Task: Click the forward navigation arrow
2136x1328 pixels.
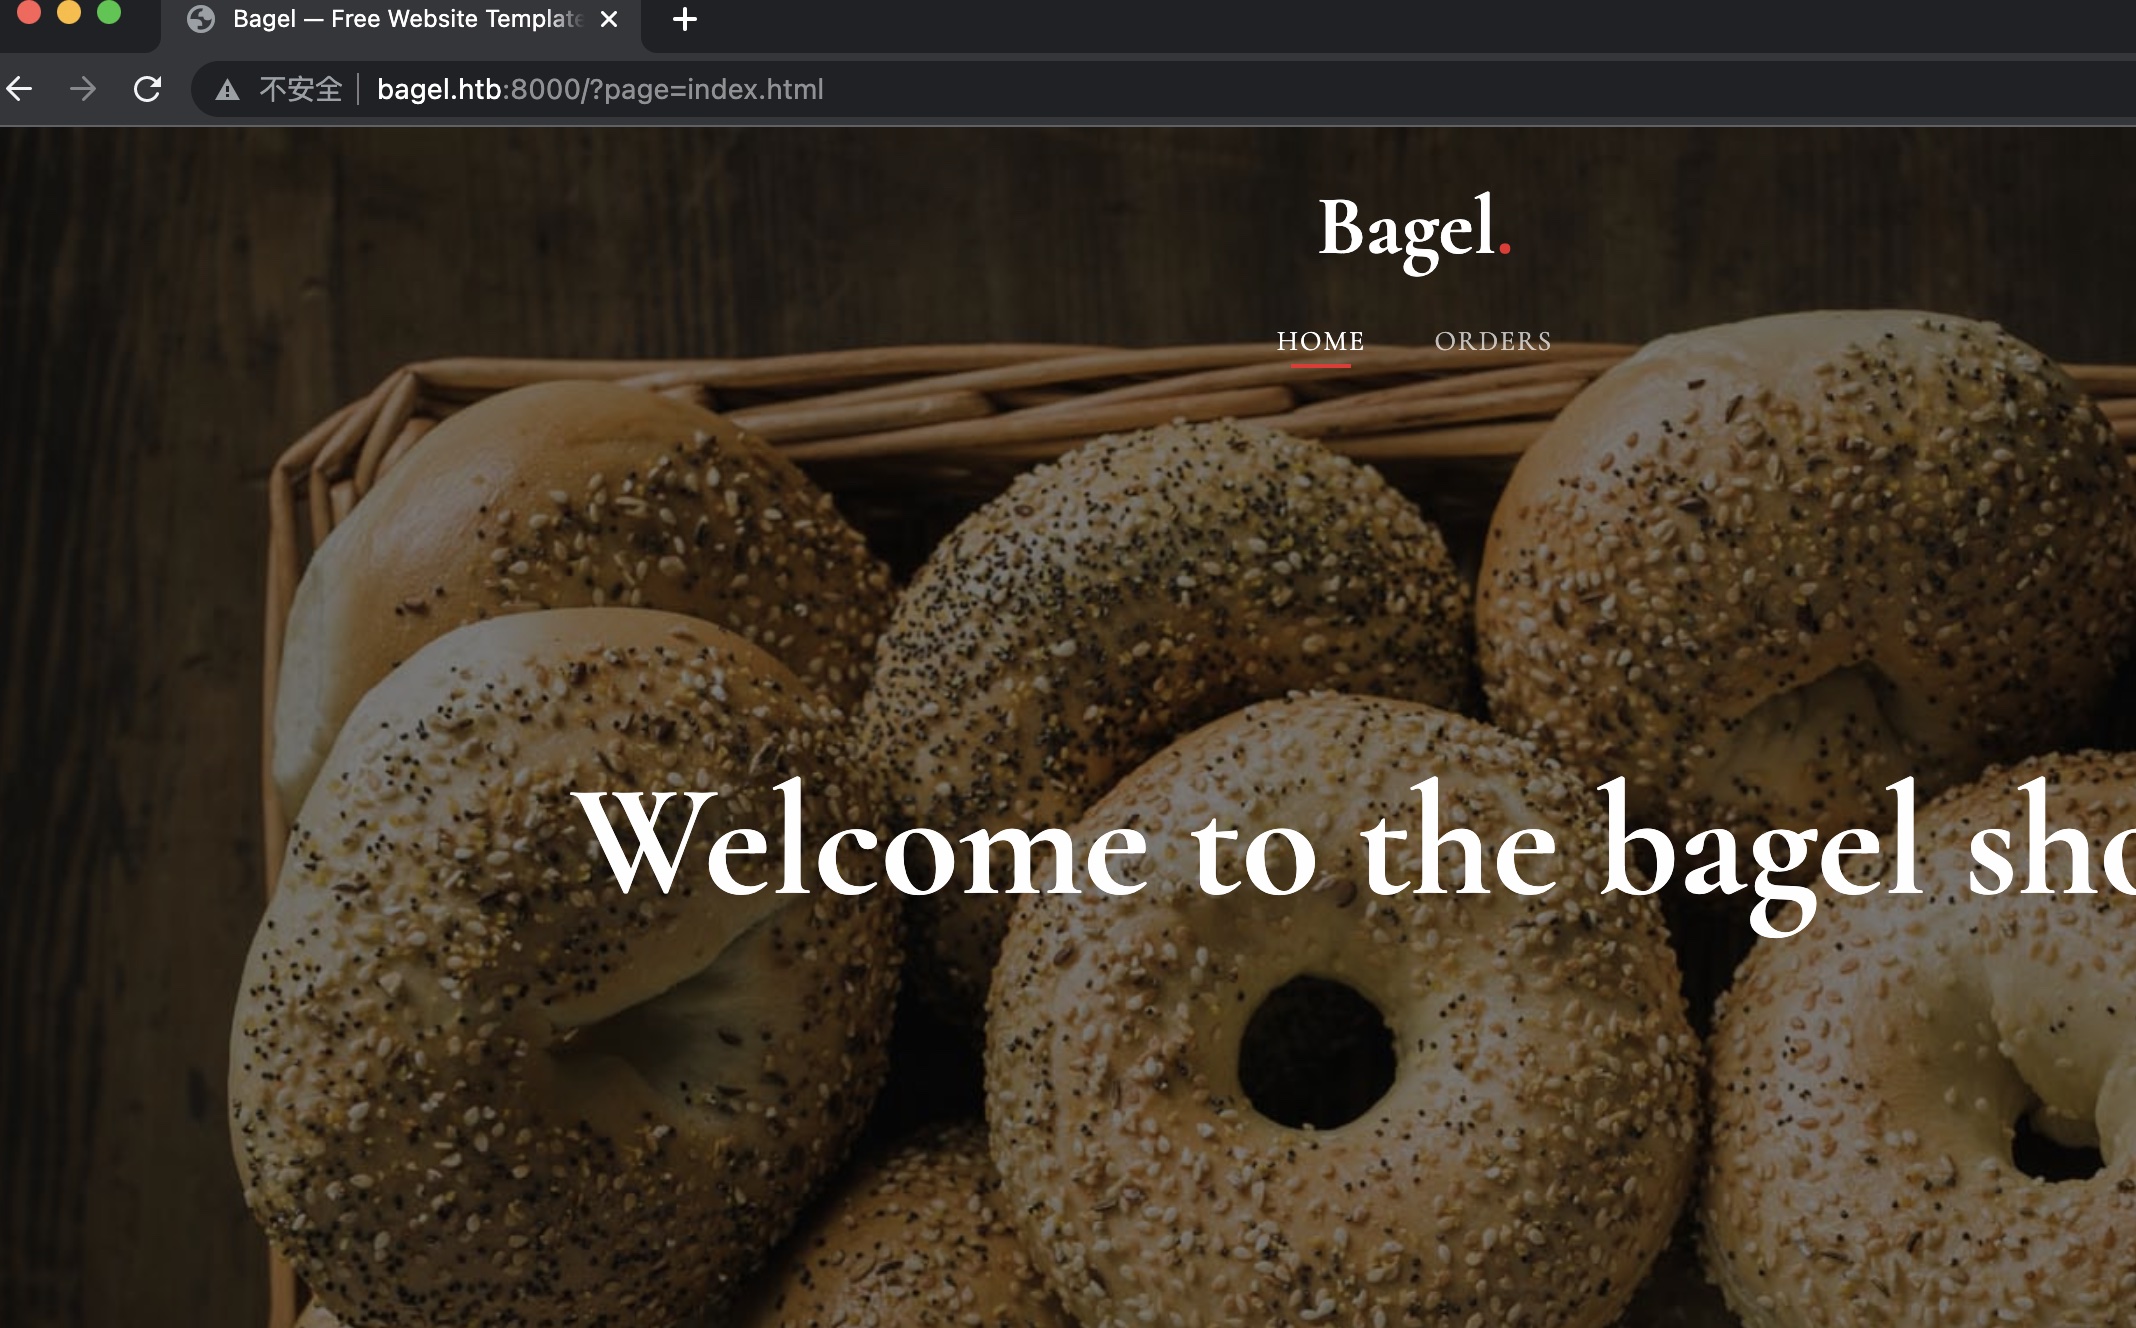Action: [x=83, y=89]
